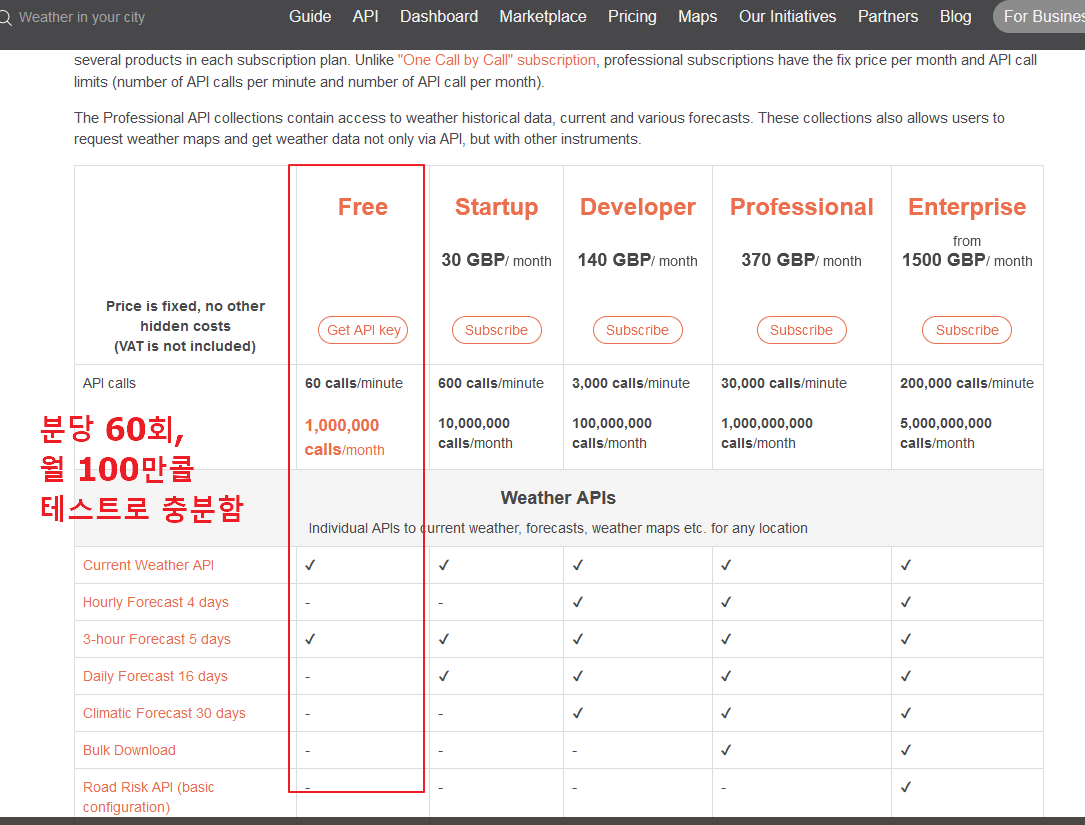Screen dimensions: 1085x825
Task: Click the For Business button
Action: click(x=1040, y=17)
